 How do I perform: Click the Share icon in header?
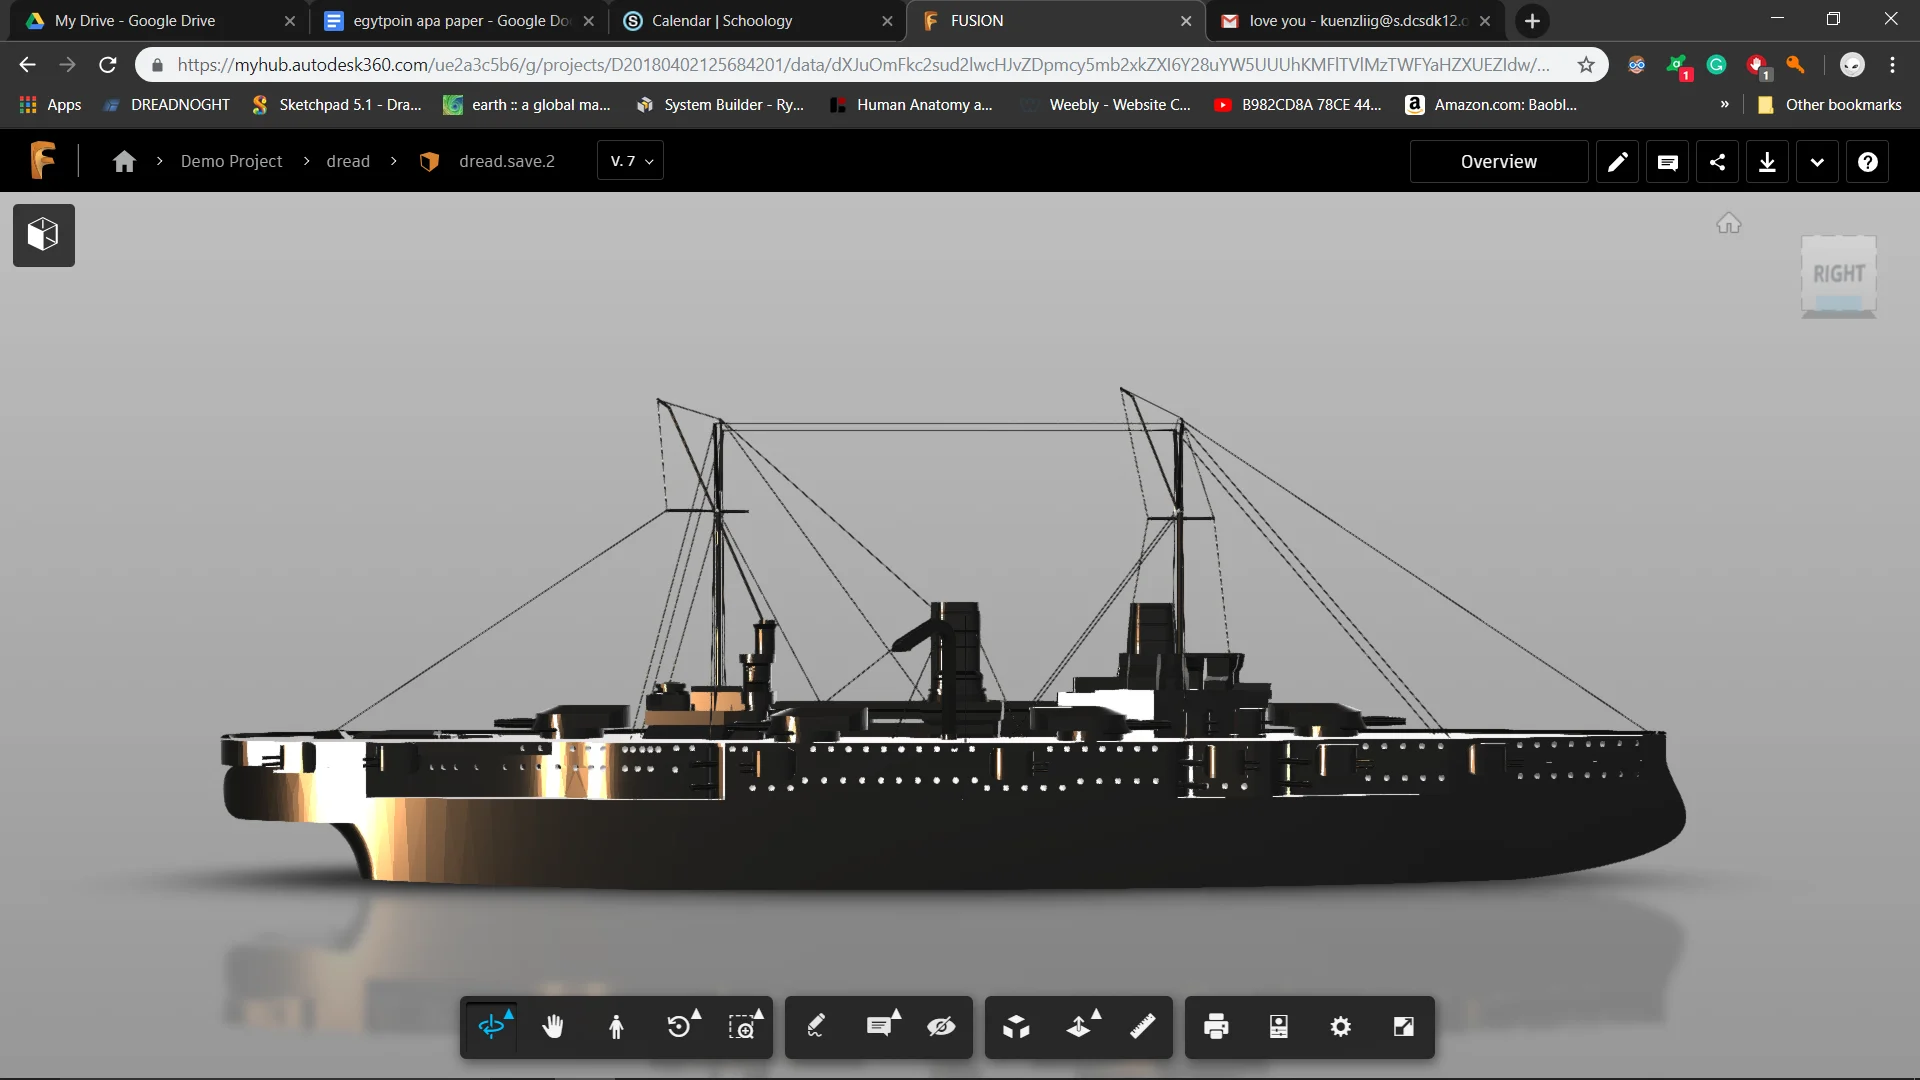tap(1717, 162)
